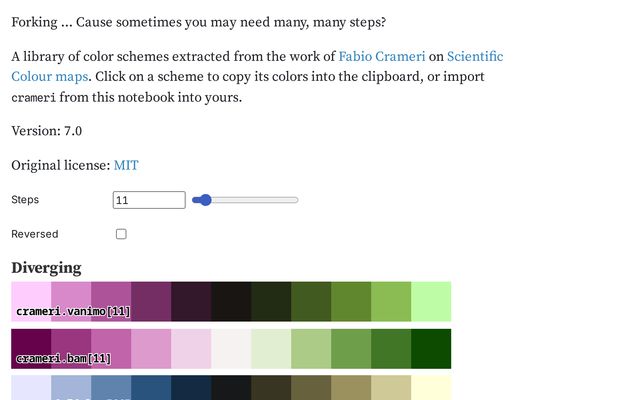Select the pale yellow last swatch in third row
The height and width of the screenshot is (400, 640).
tap(431, 388)
